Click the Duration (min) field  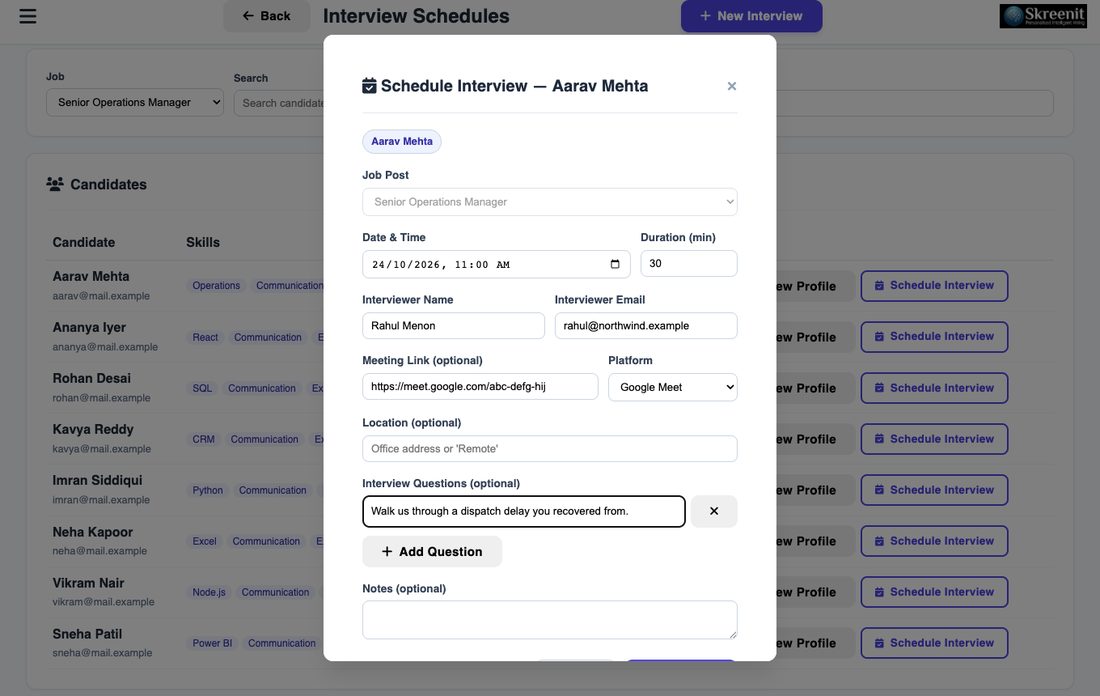(688, 264)
